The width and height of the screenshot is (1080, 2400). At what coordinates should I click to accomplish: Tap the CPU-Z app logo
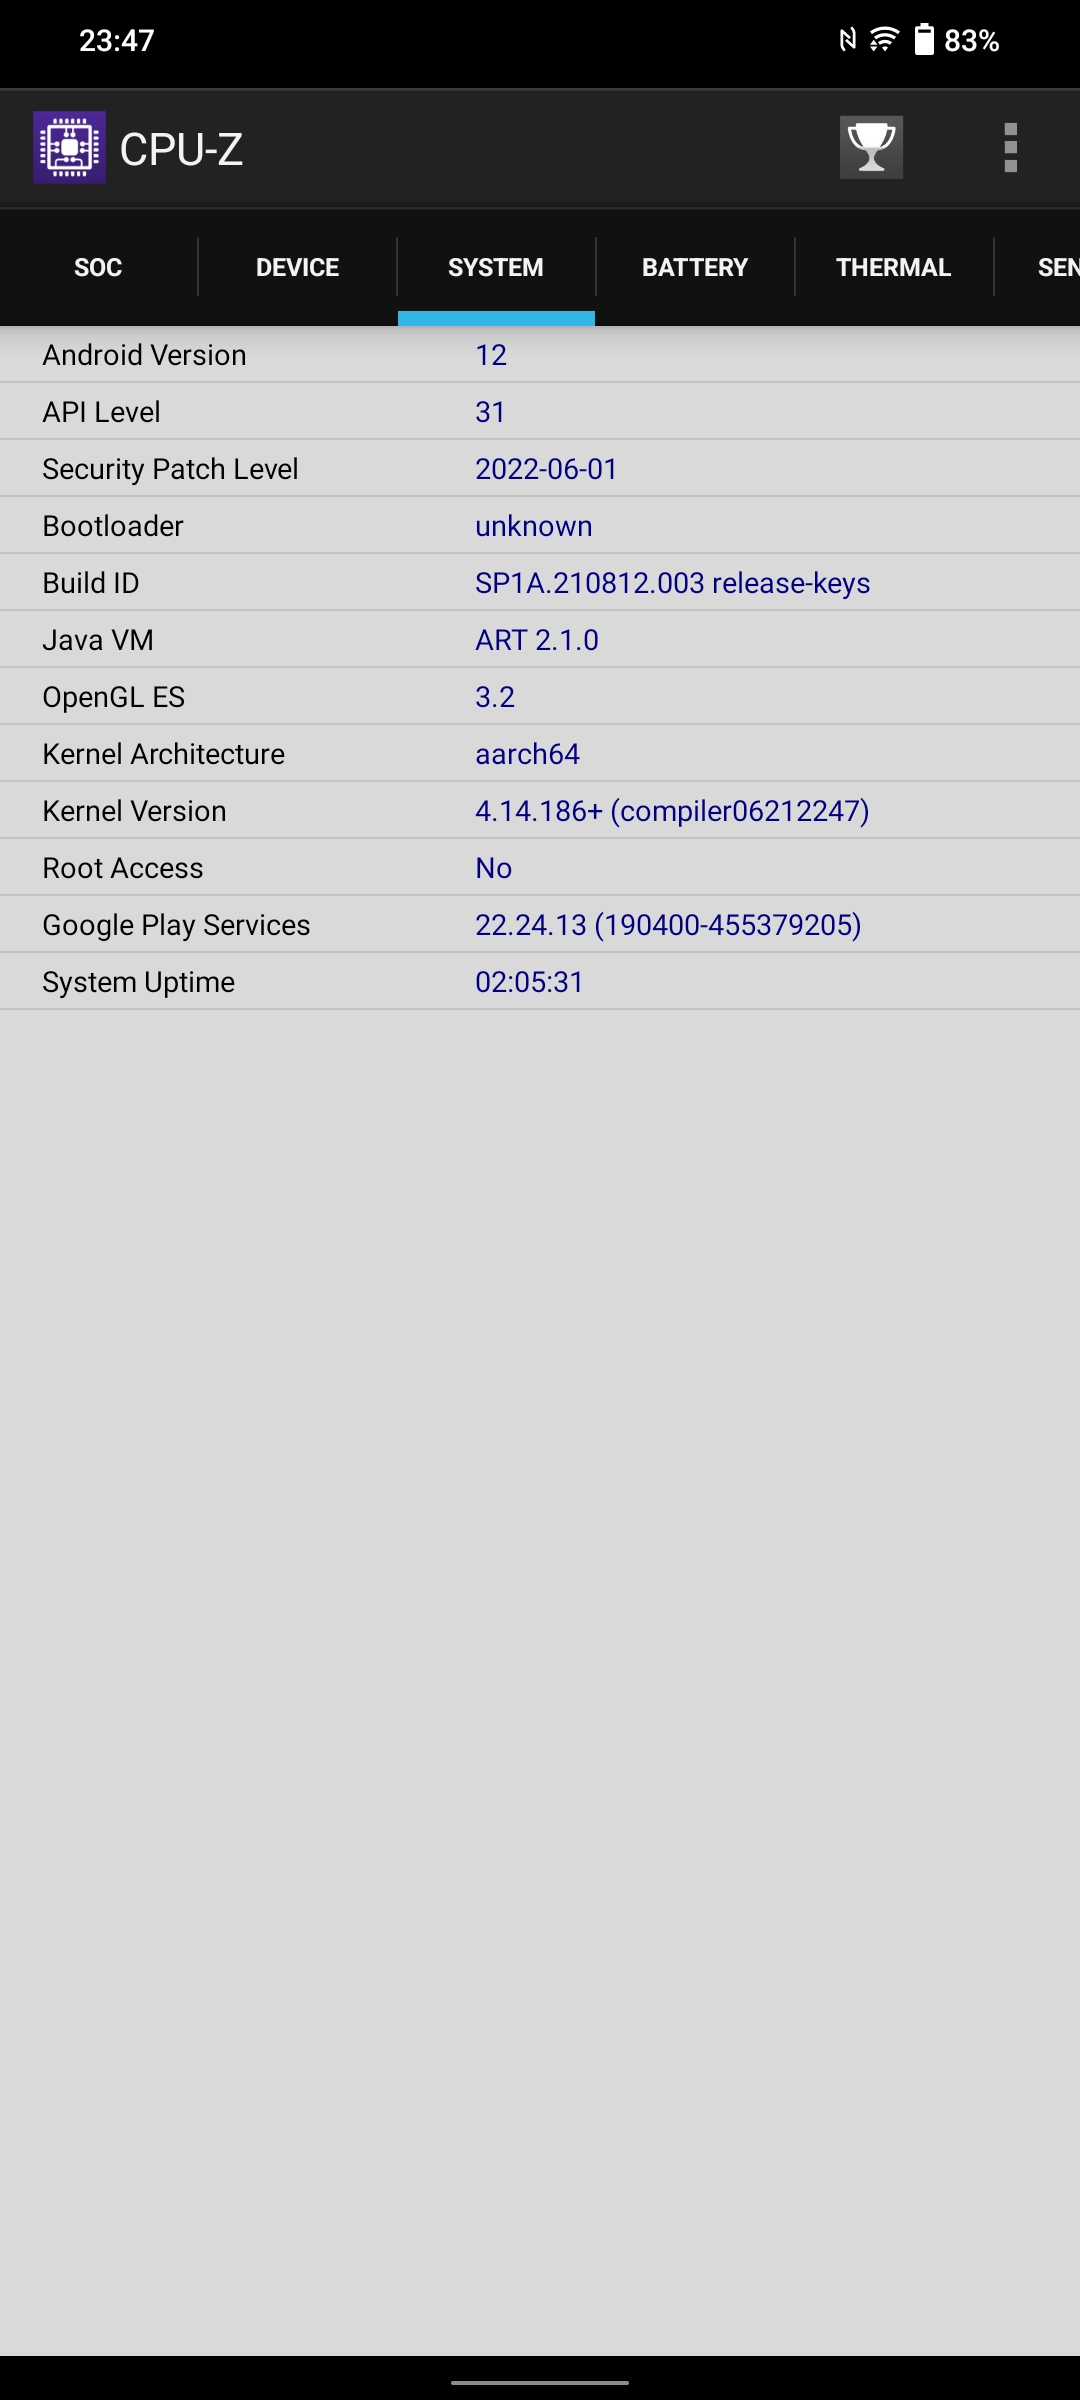[x=69, y=148]
